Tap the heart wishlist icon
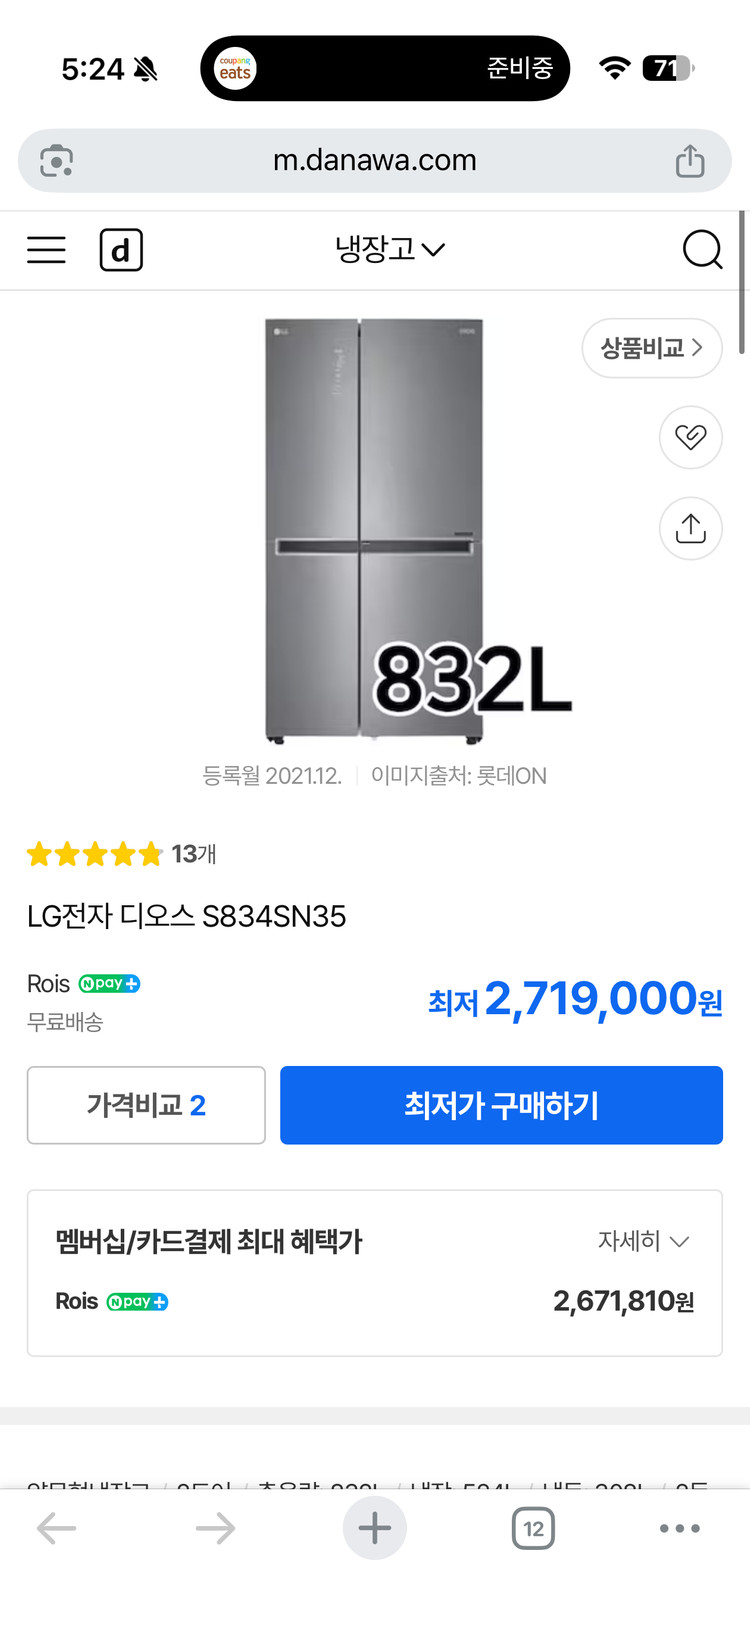750x1629 pixels. tap(690, 437)
